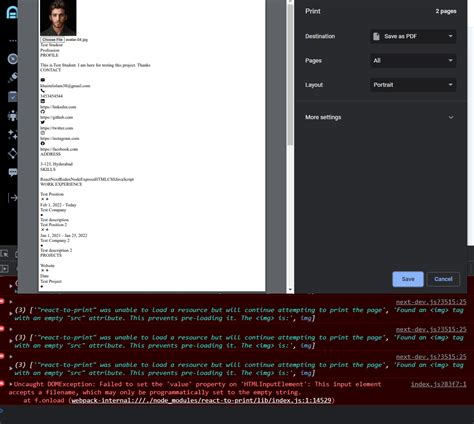
Task: Select the DevTools inspect element icon
Action: point(5,254)
